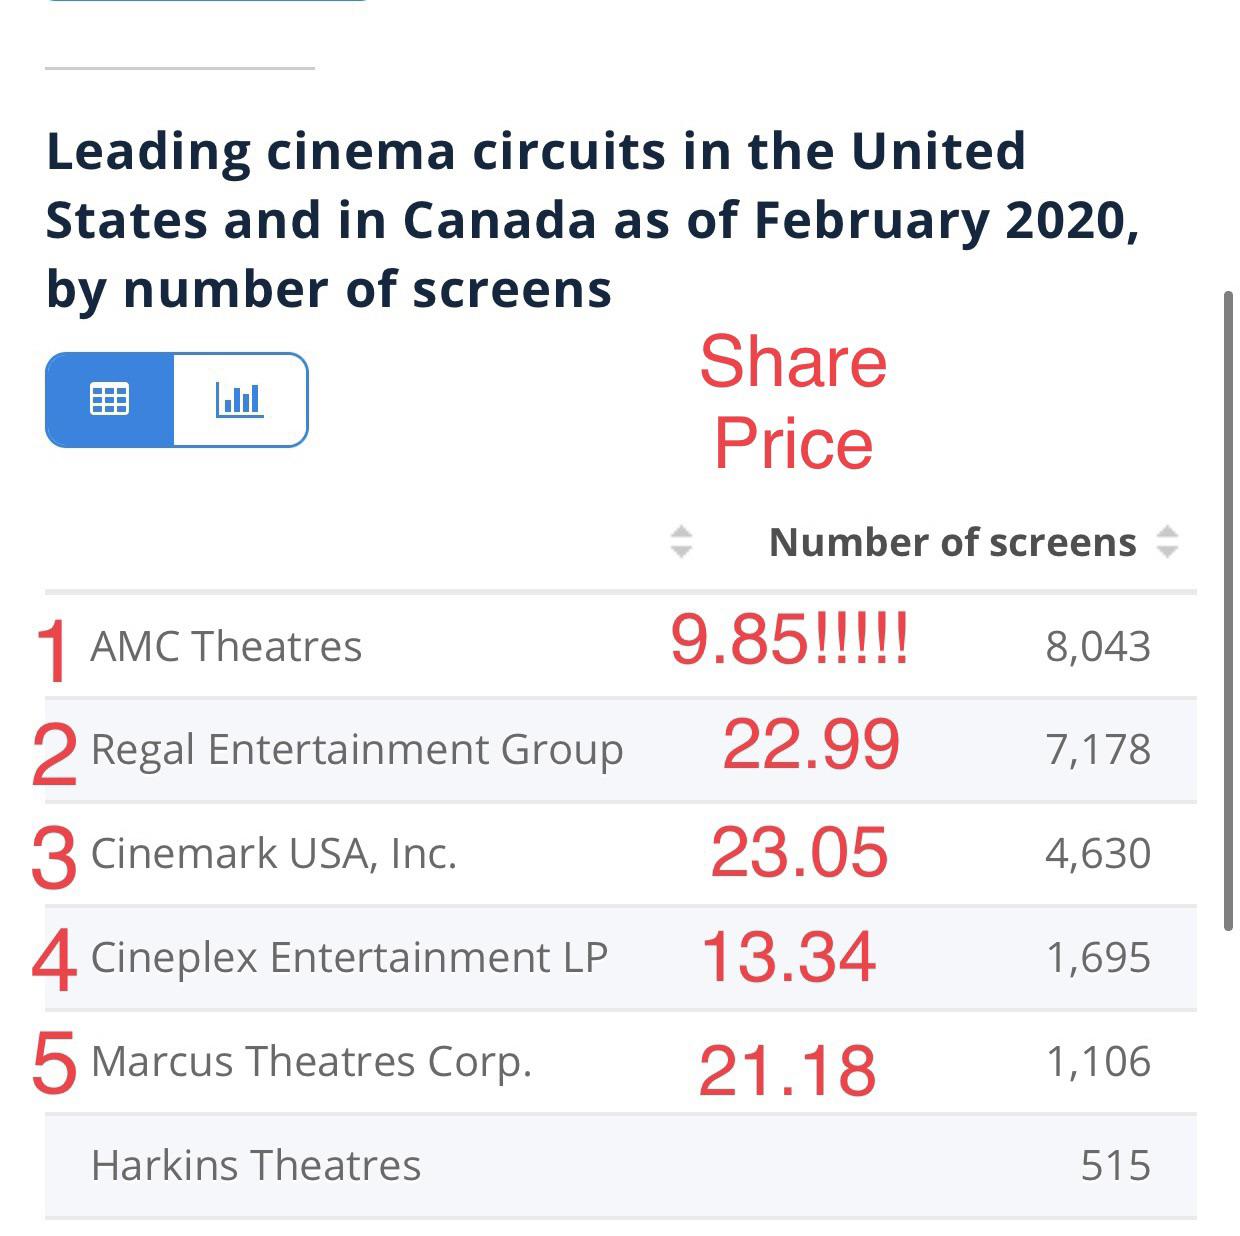The width and height of the screenshot is (1240, 1236).
Task: Click the 9.85!!!!! share price text
Action: point(789,640)
